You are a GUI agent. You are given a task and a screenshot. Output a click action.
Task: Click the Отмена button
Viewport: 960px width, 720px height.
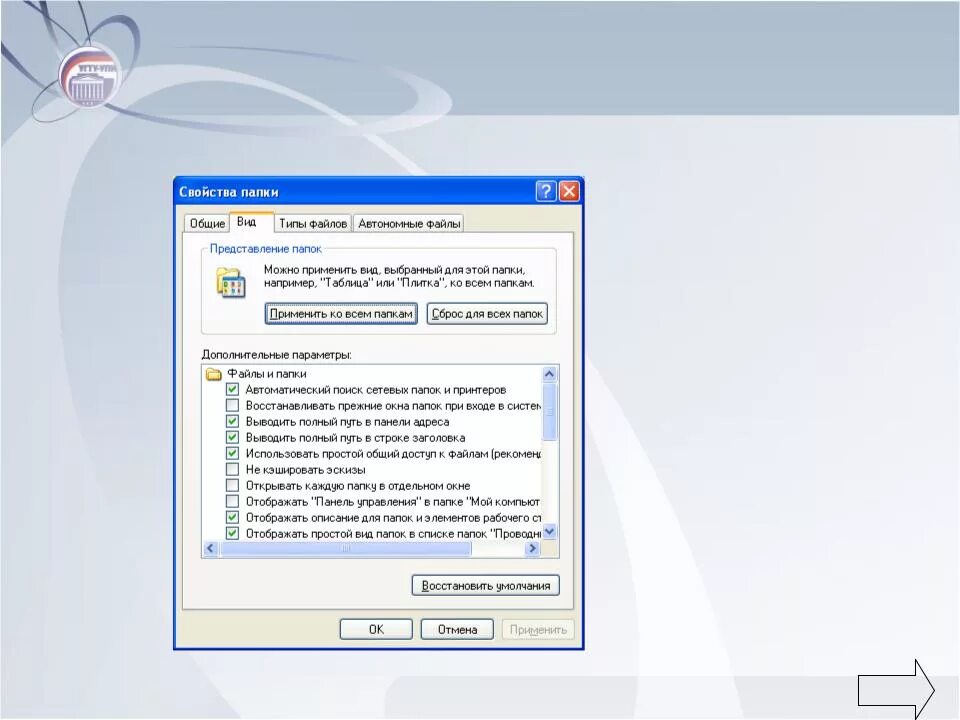457,629
